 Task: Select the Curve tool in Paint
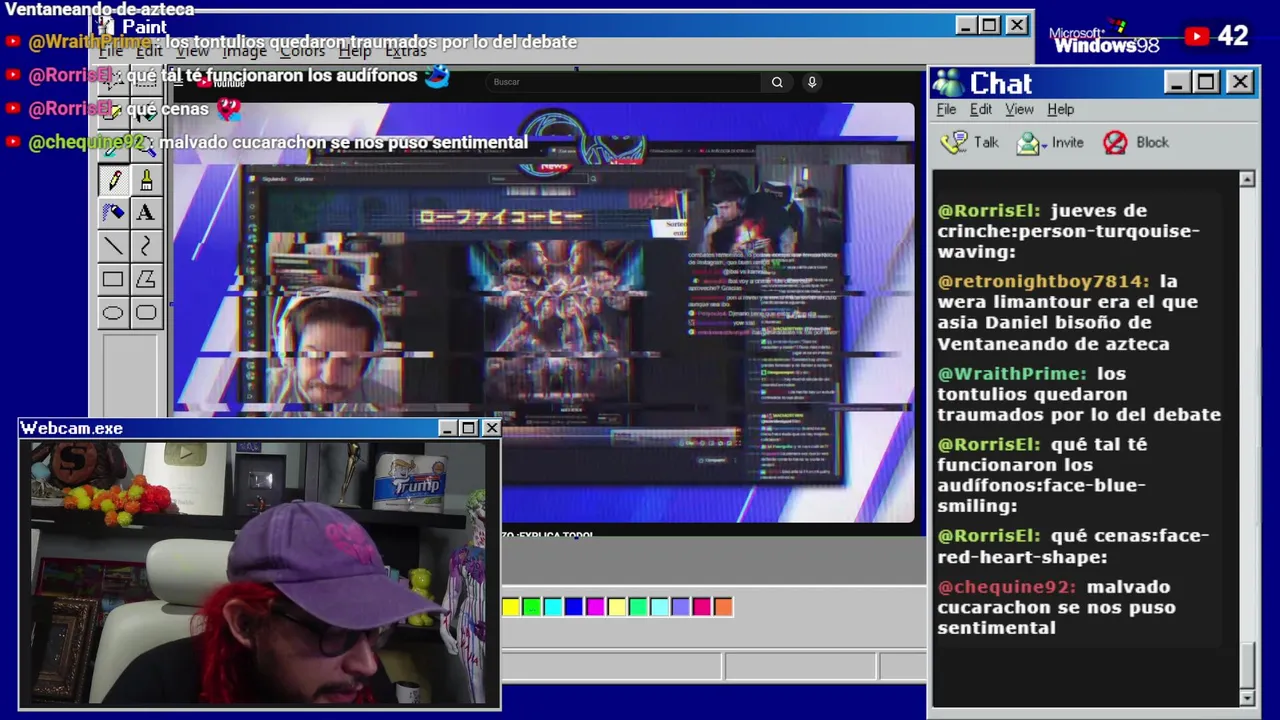coord(146,246)
